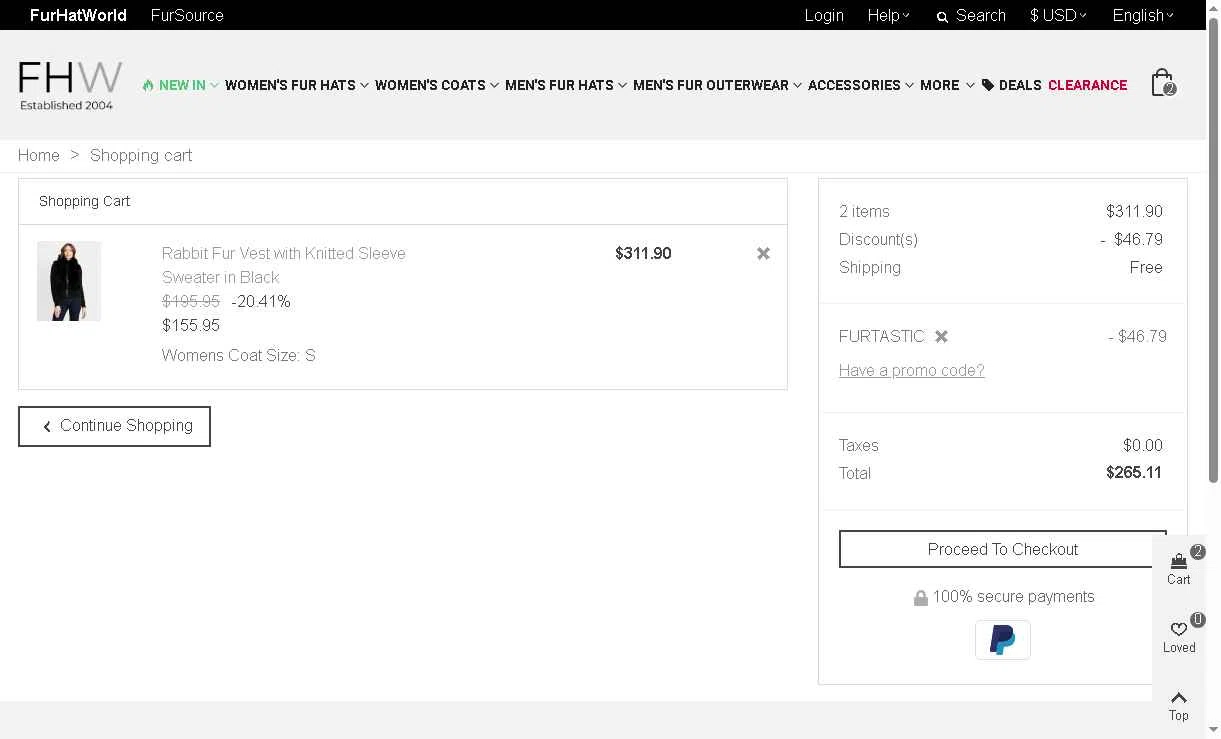
Task: Click the Deals tag icon link
Action: 1011,85
